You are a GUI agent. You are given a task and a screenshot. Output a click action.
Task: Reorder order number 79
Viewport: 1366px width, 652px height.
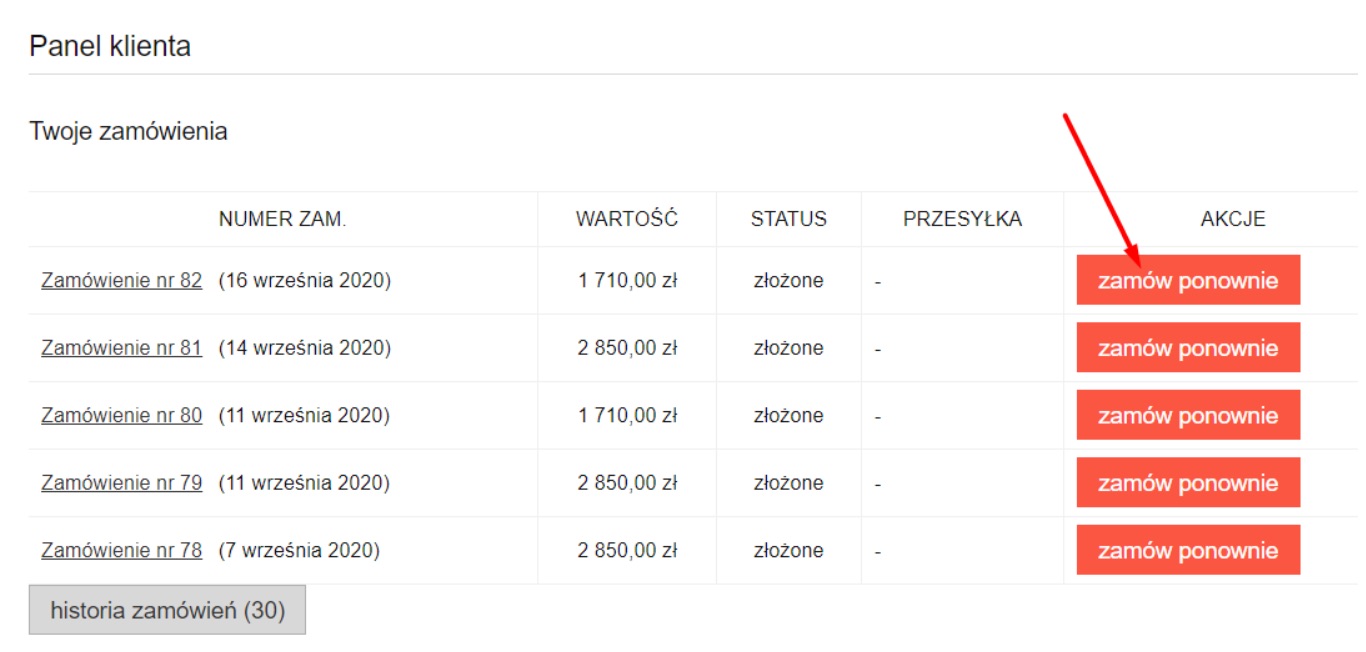[x=1187, y=481]
